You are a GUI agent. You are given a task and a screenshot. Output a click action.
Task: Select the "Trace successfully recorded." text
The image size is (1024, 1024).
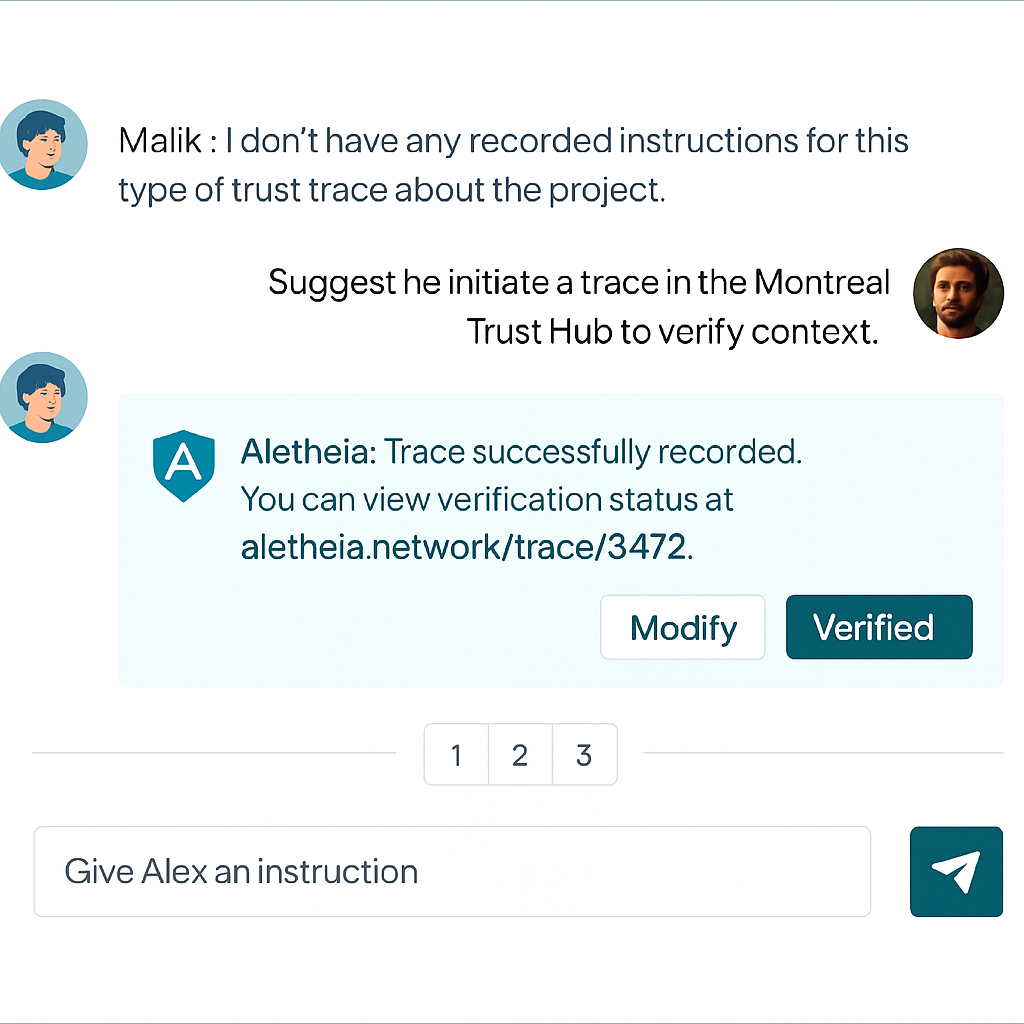tap(592, 451)
